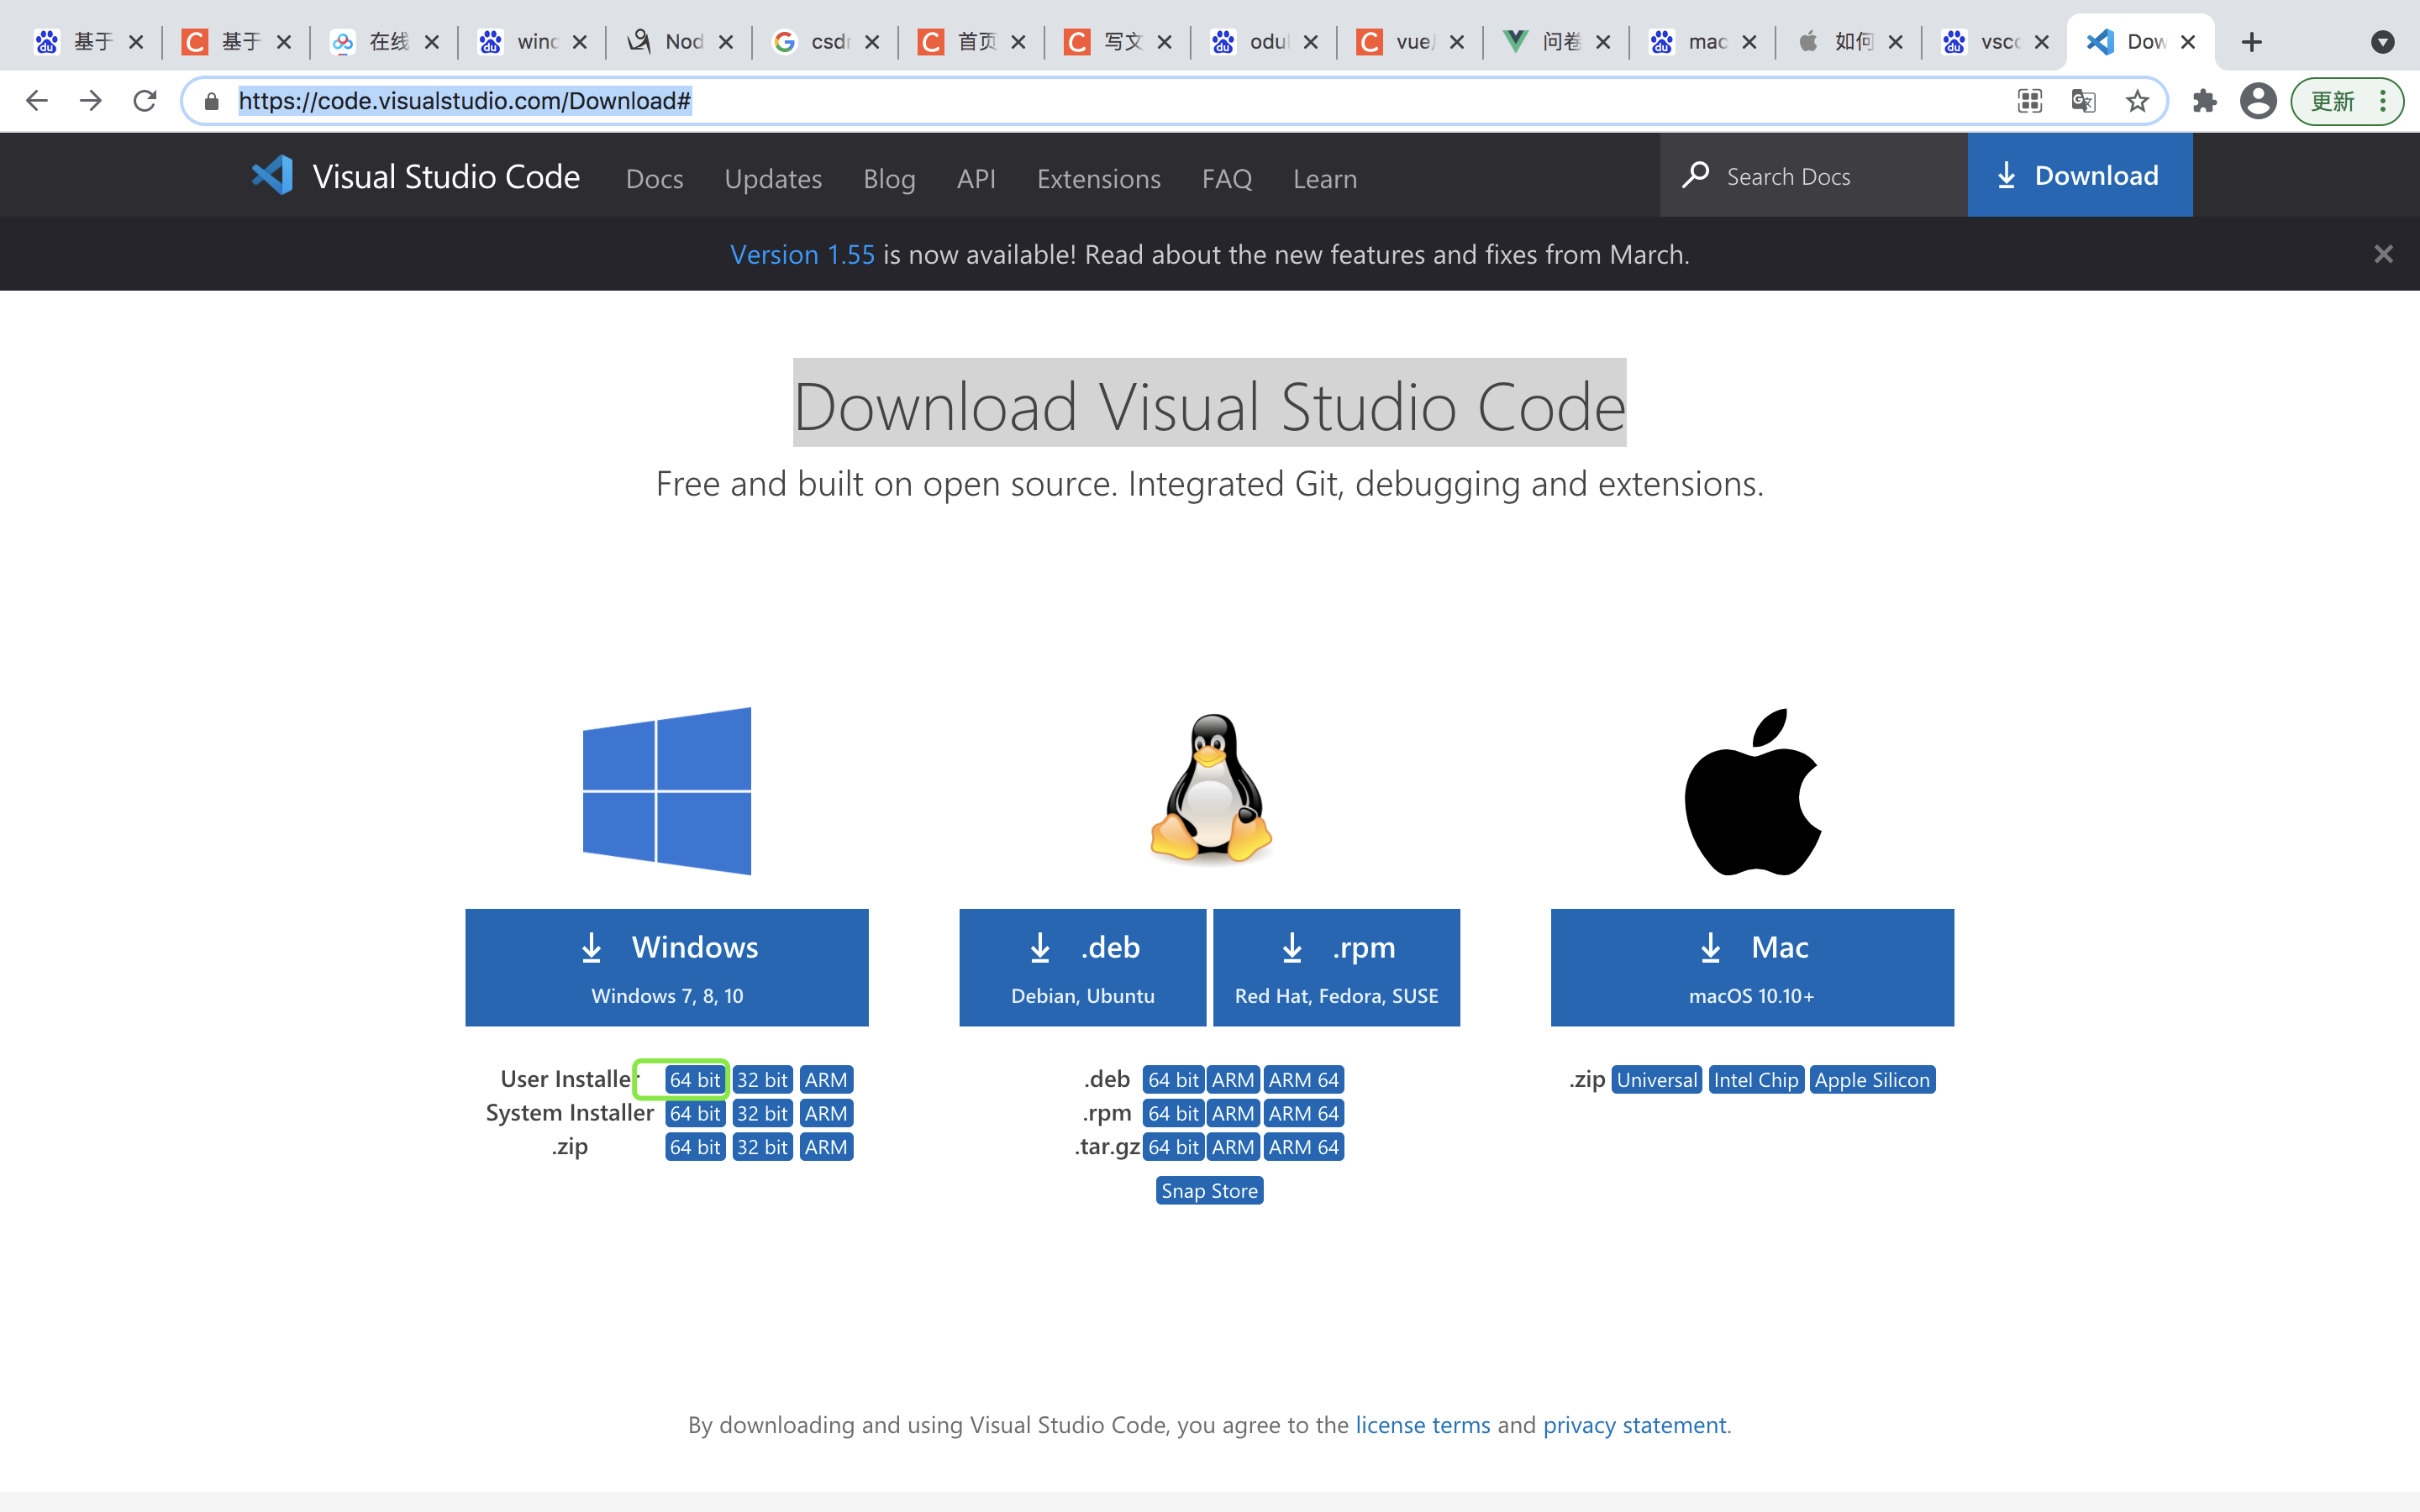
Task: Download User Installer 32 bit
Action: (762, 1080)
